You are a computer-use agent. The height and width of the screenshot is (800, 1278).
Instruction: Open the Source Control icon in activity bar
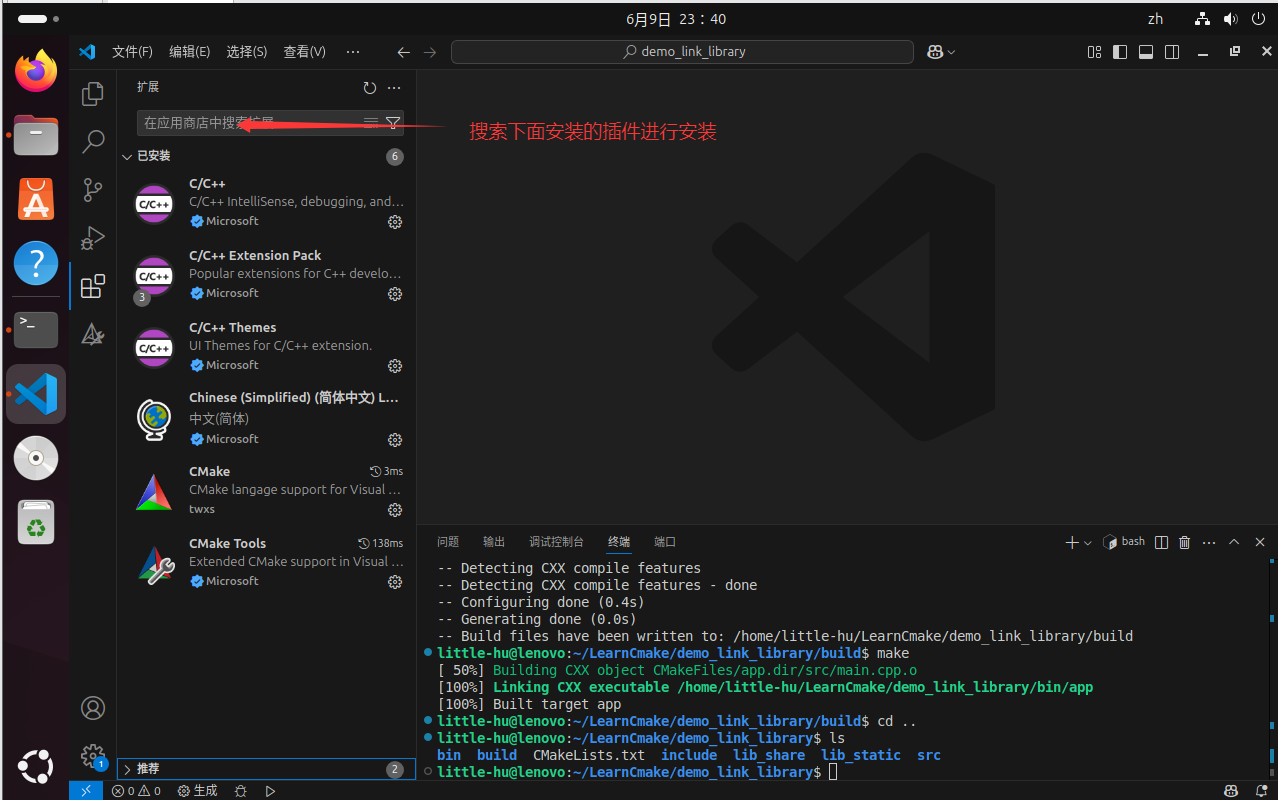pyautogui.click(x=92, y=190)
